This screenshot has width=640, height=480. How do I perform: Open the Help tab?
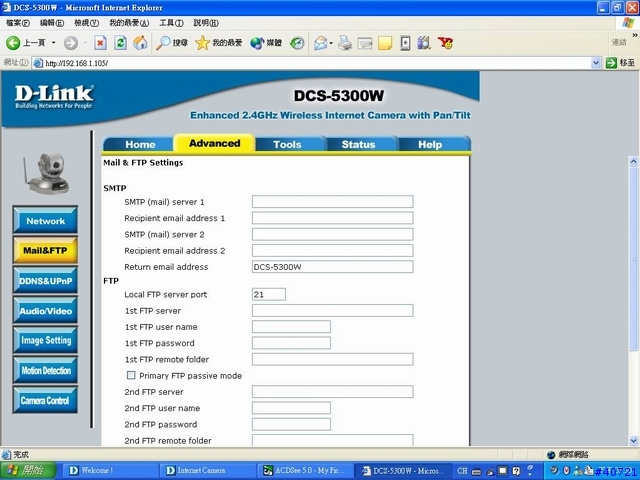[x=430, y=144]
